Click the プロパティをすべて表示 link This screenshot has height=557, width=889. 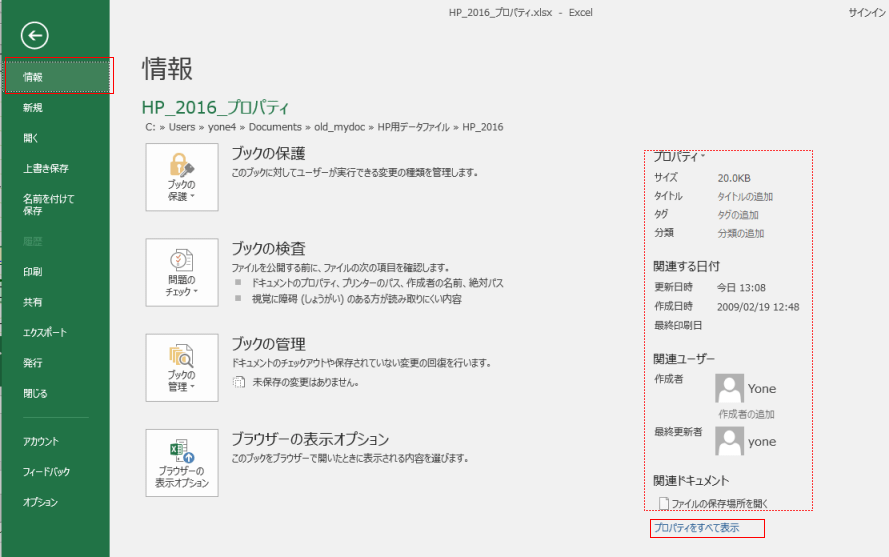pyautogui.click(x=696, y=528)
